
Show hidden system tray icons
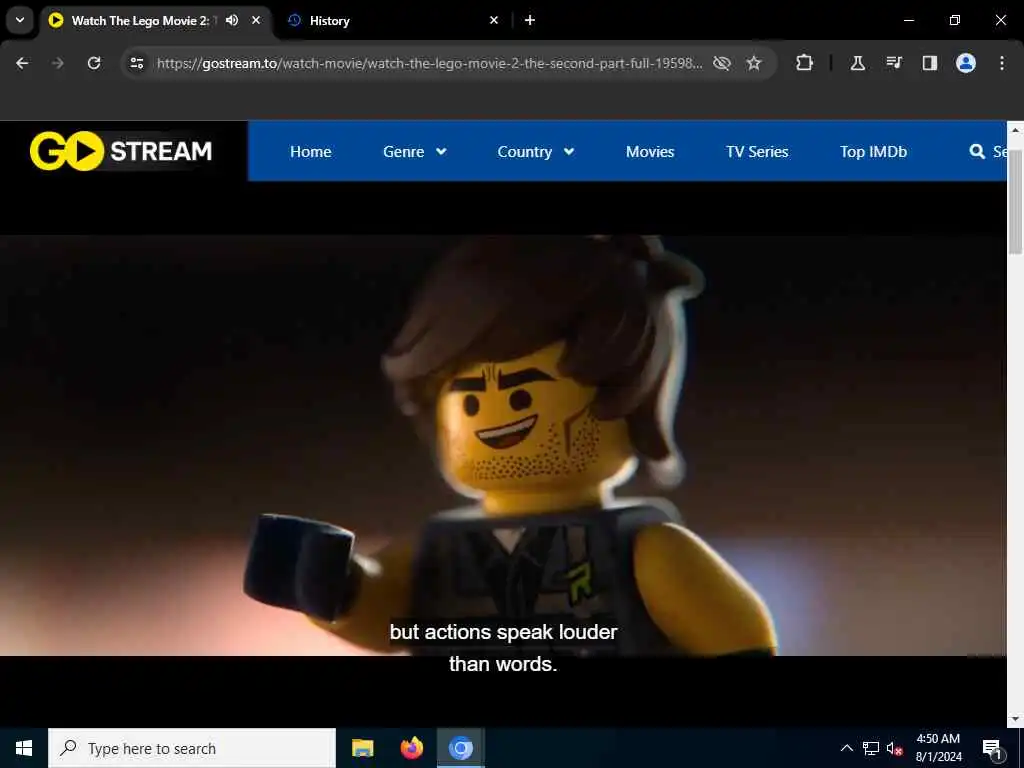[x=846, y=748]
